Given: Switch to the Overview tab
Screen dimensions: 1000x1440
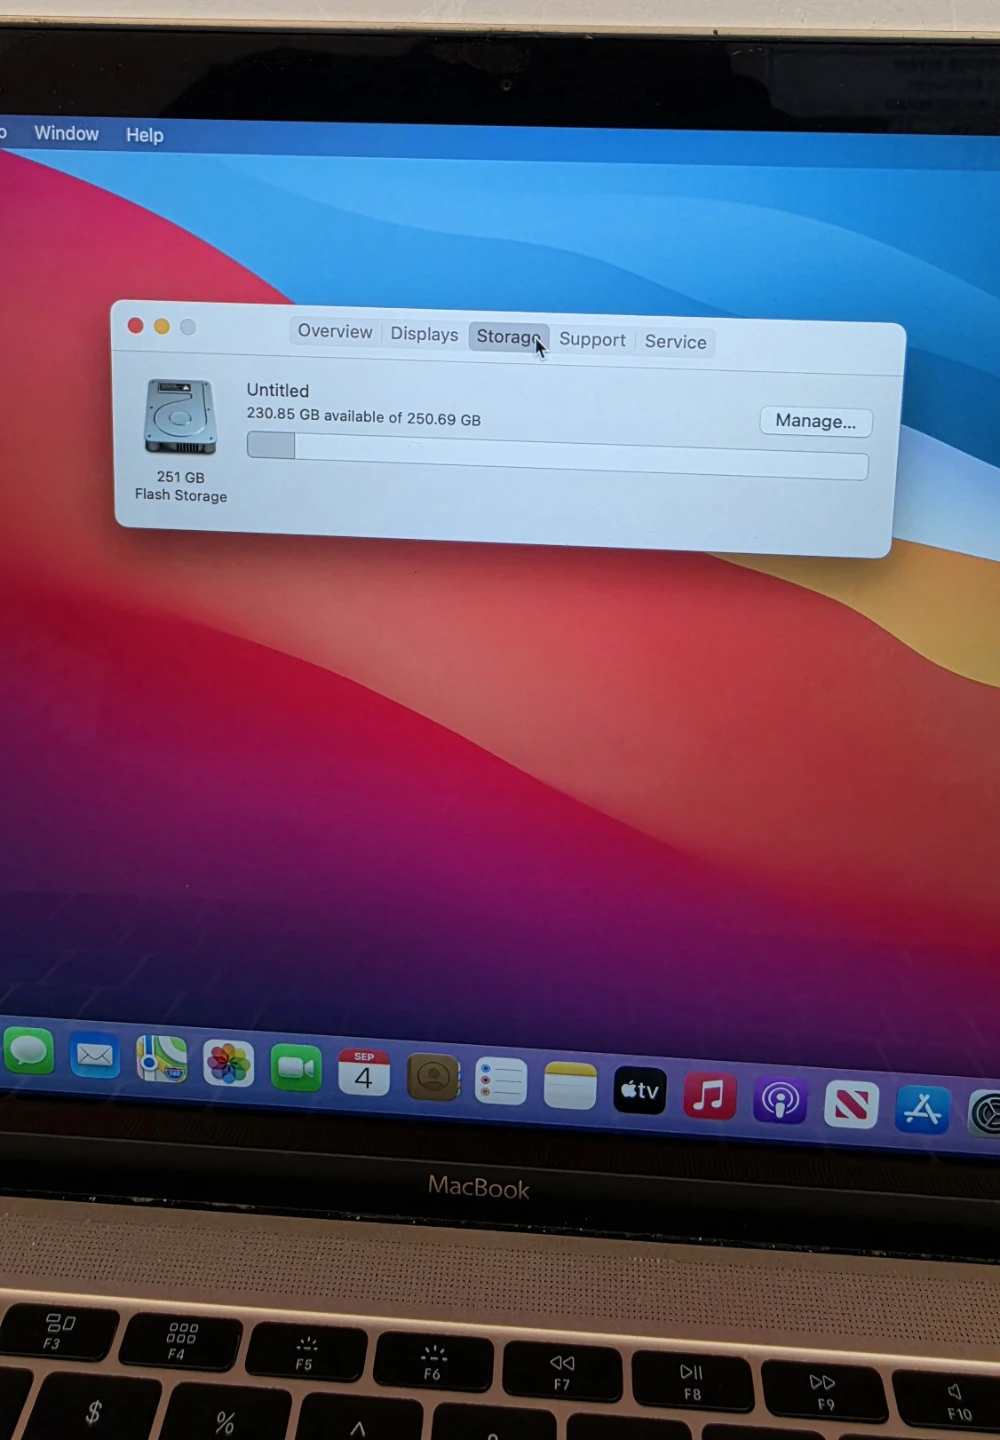Looking at the screenshot, I should pyautogui.click(x=334, y=331).
